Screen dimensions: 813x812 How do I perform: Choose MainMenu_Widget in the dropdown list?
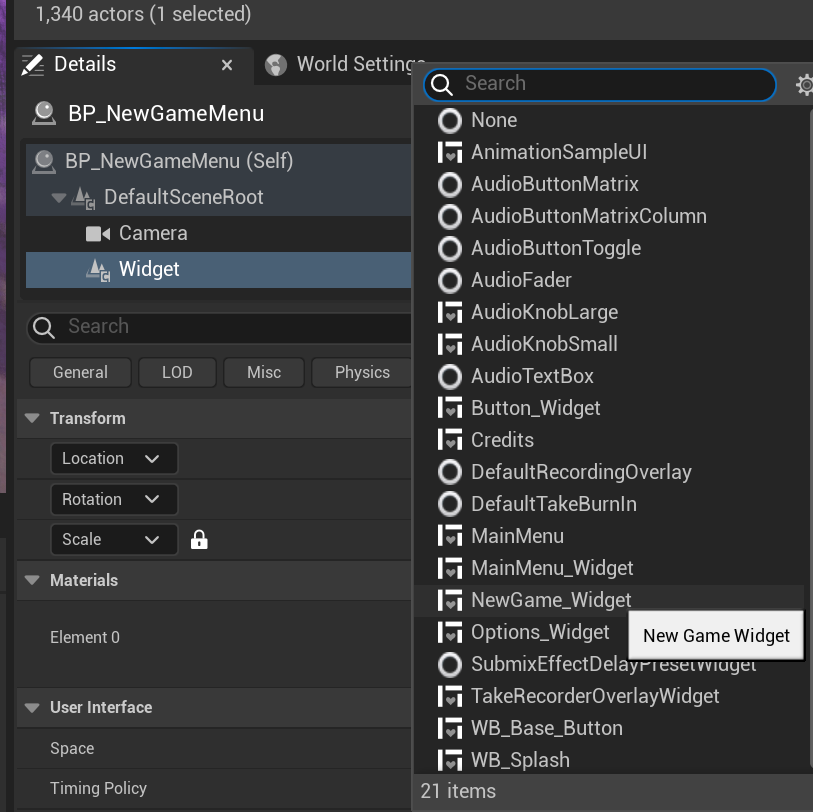coord(552,568)
